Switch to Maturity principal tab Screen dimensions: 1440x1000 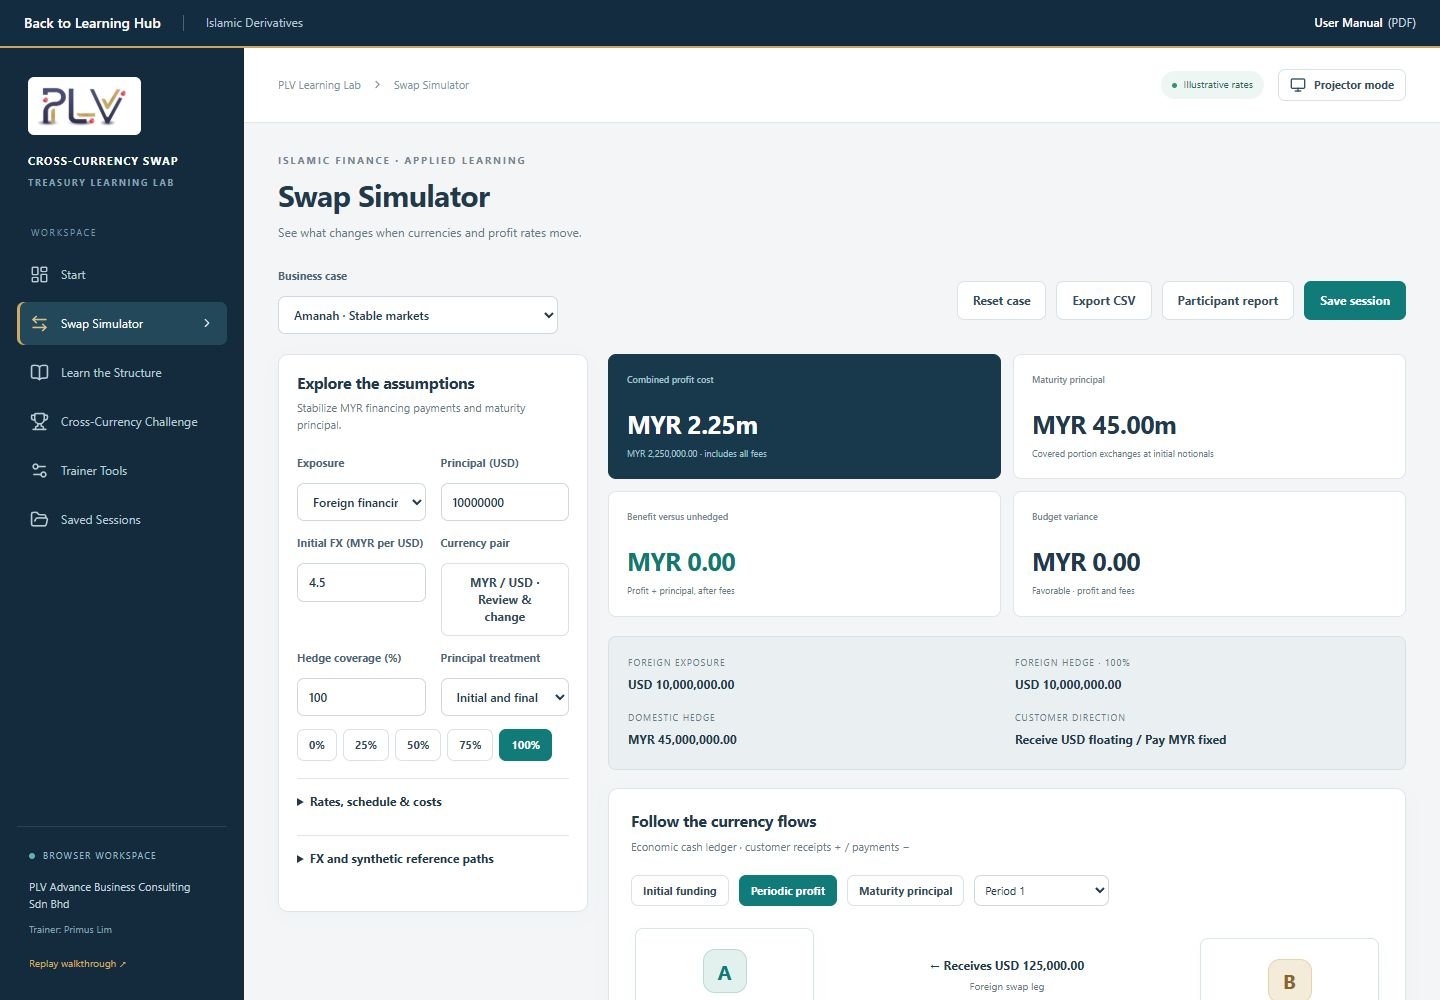(x=905, y=890)
